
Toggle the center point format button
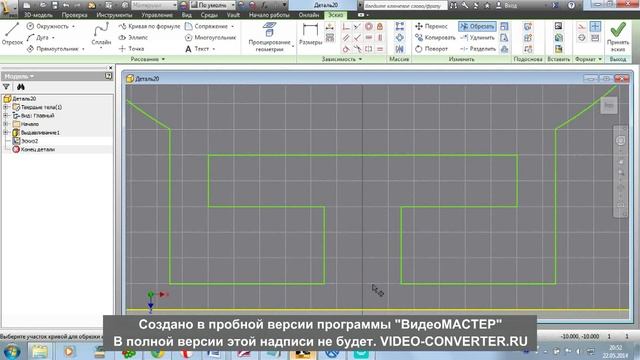[596, 27]
